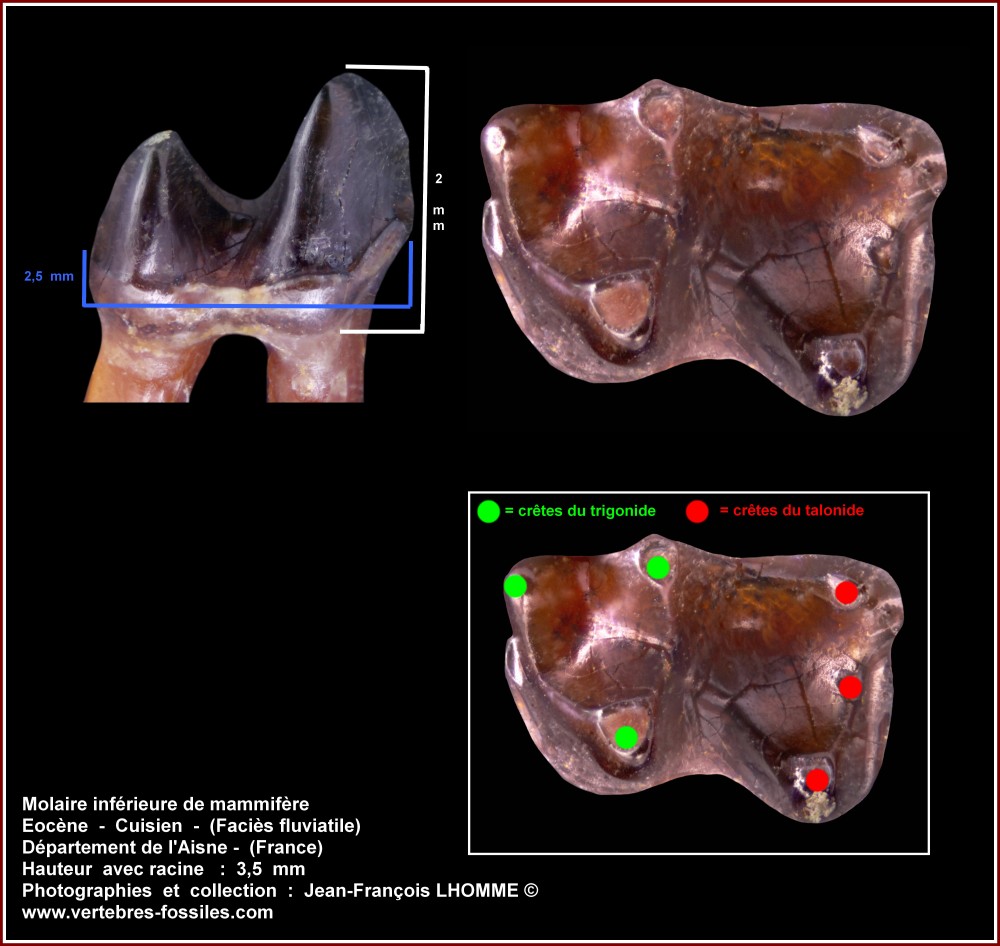Screen dimensions: 1000x946
Task: Click the uppermost red marker on the tooth
Action: coord(846,593)
